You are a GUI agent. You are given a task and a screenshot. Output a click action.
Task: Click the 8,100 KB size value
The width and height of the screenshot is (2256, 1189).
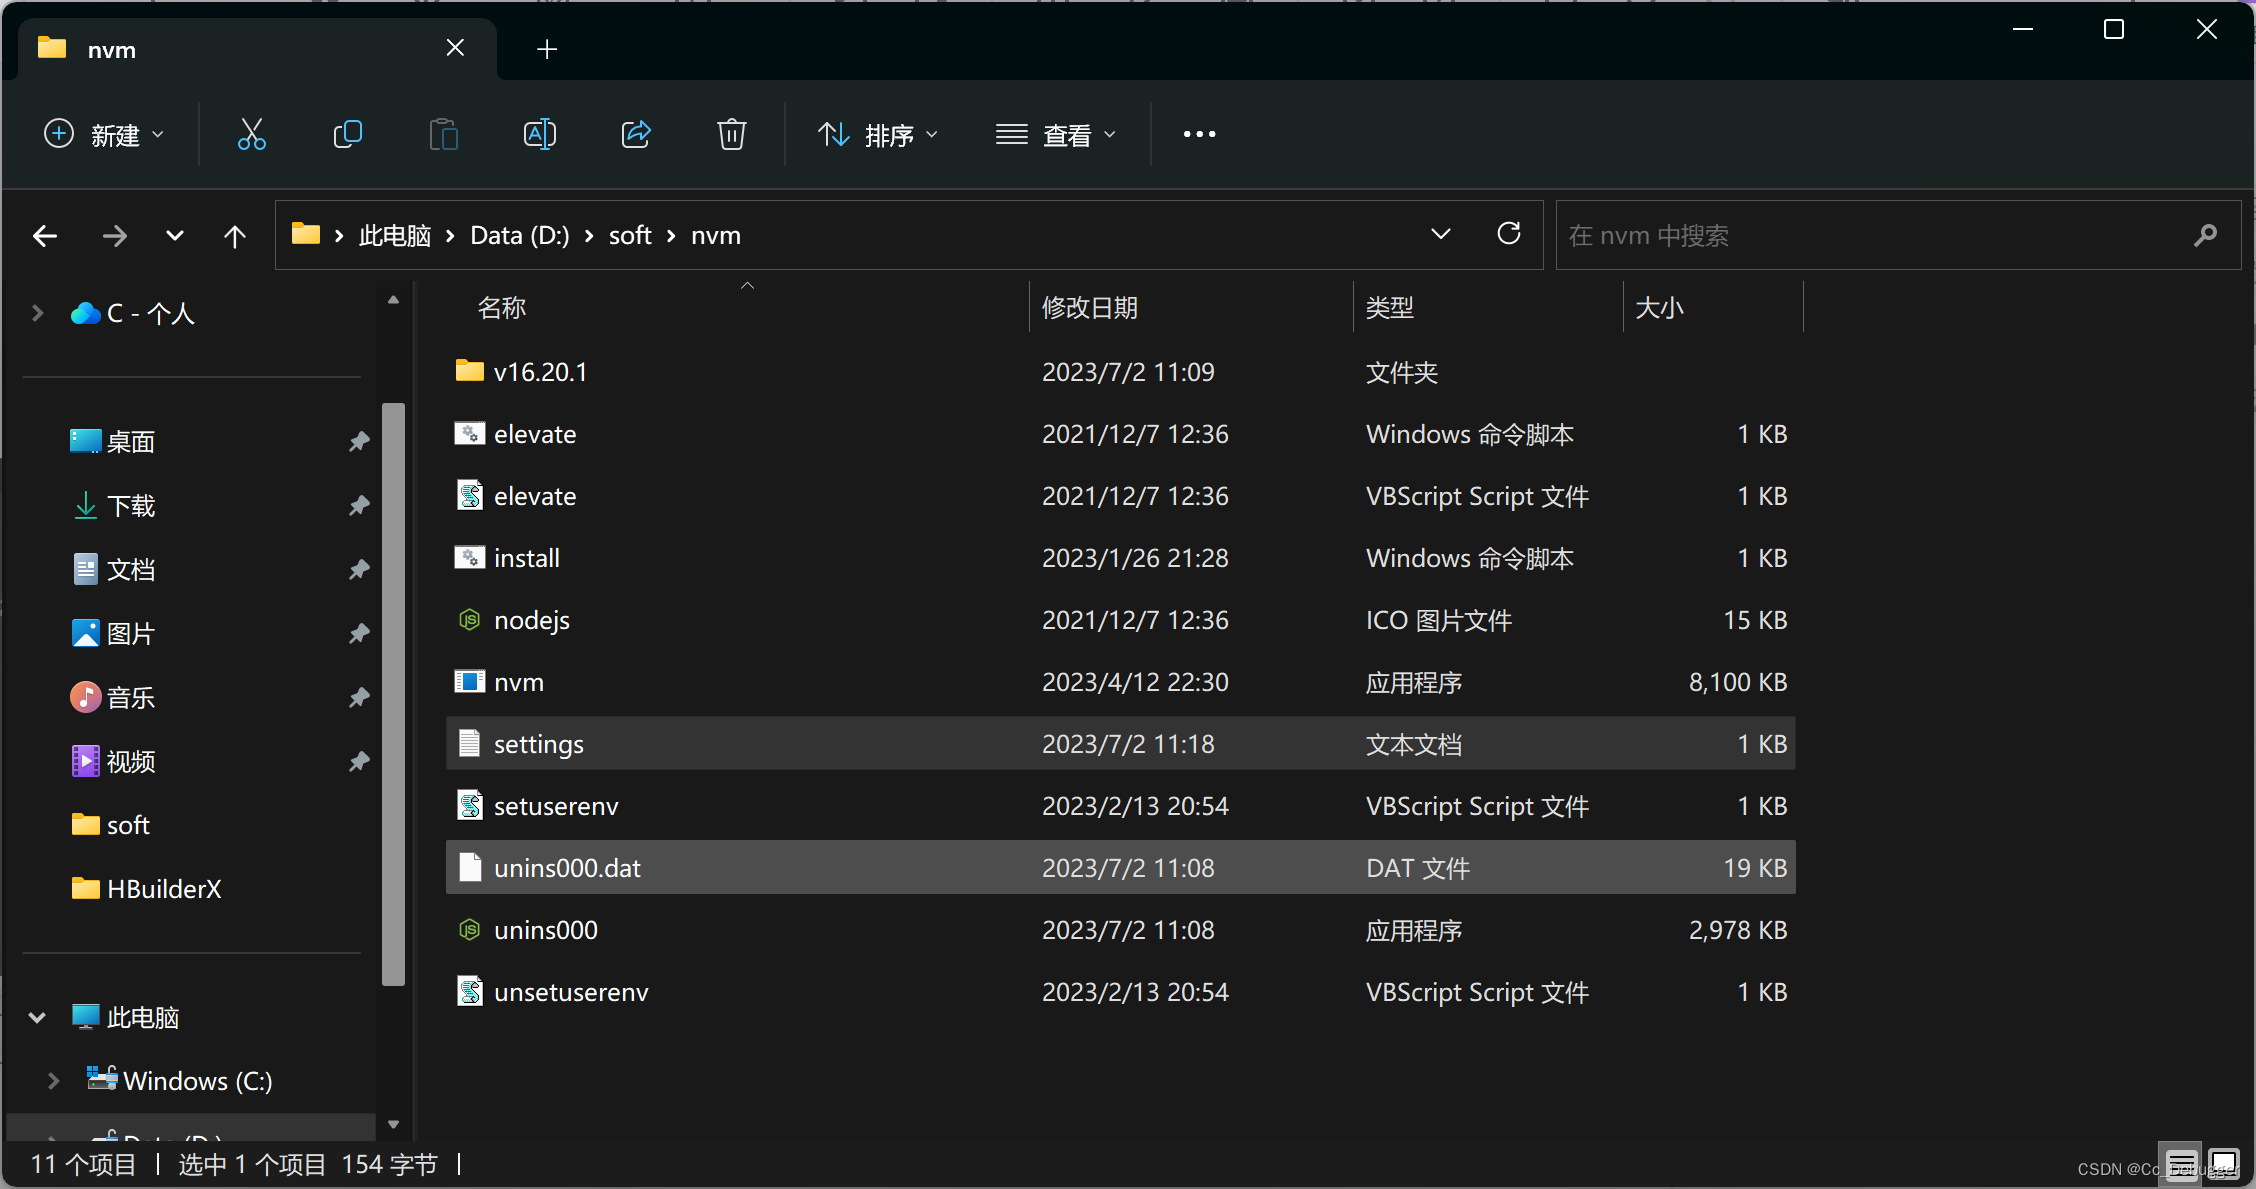(x=1737, y=682)
